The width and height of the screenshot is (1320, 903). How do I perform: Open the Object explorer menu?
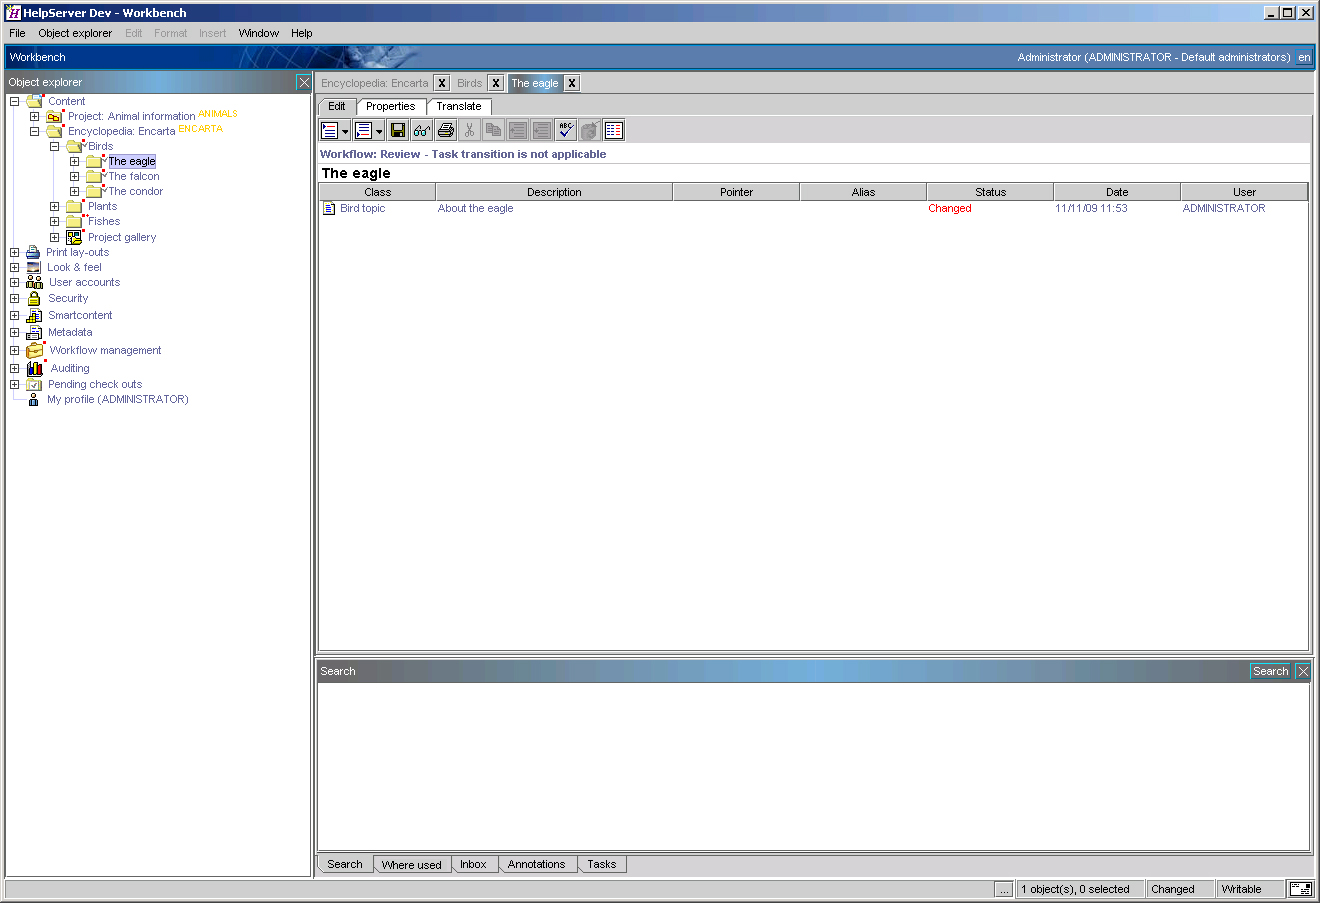pyautogui.click(x=75, y=33)
